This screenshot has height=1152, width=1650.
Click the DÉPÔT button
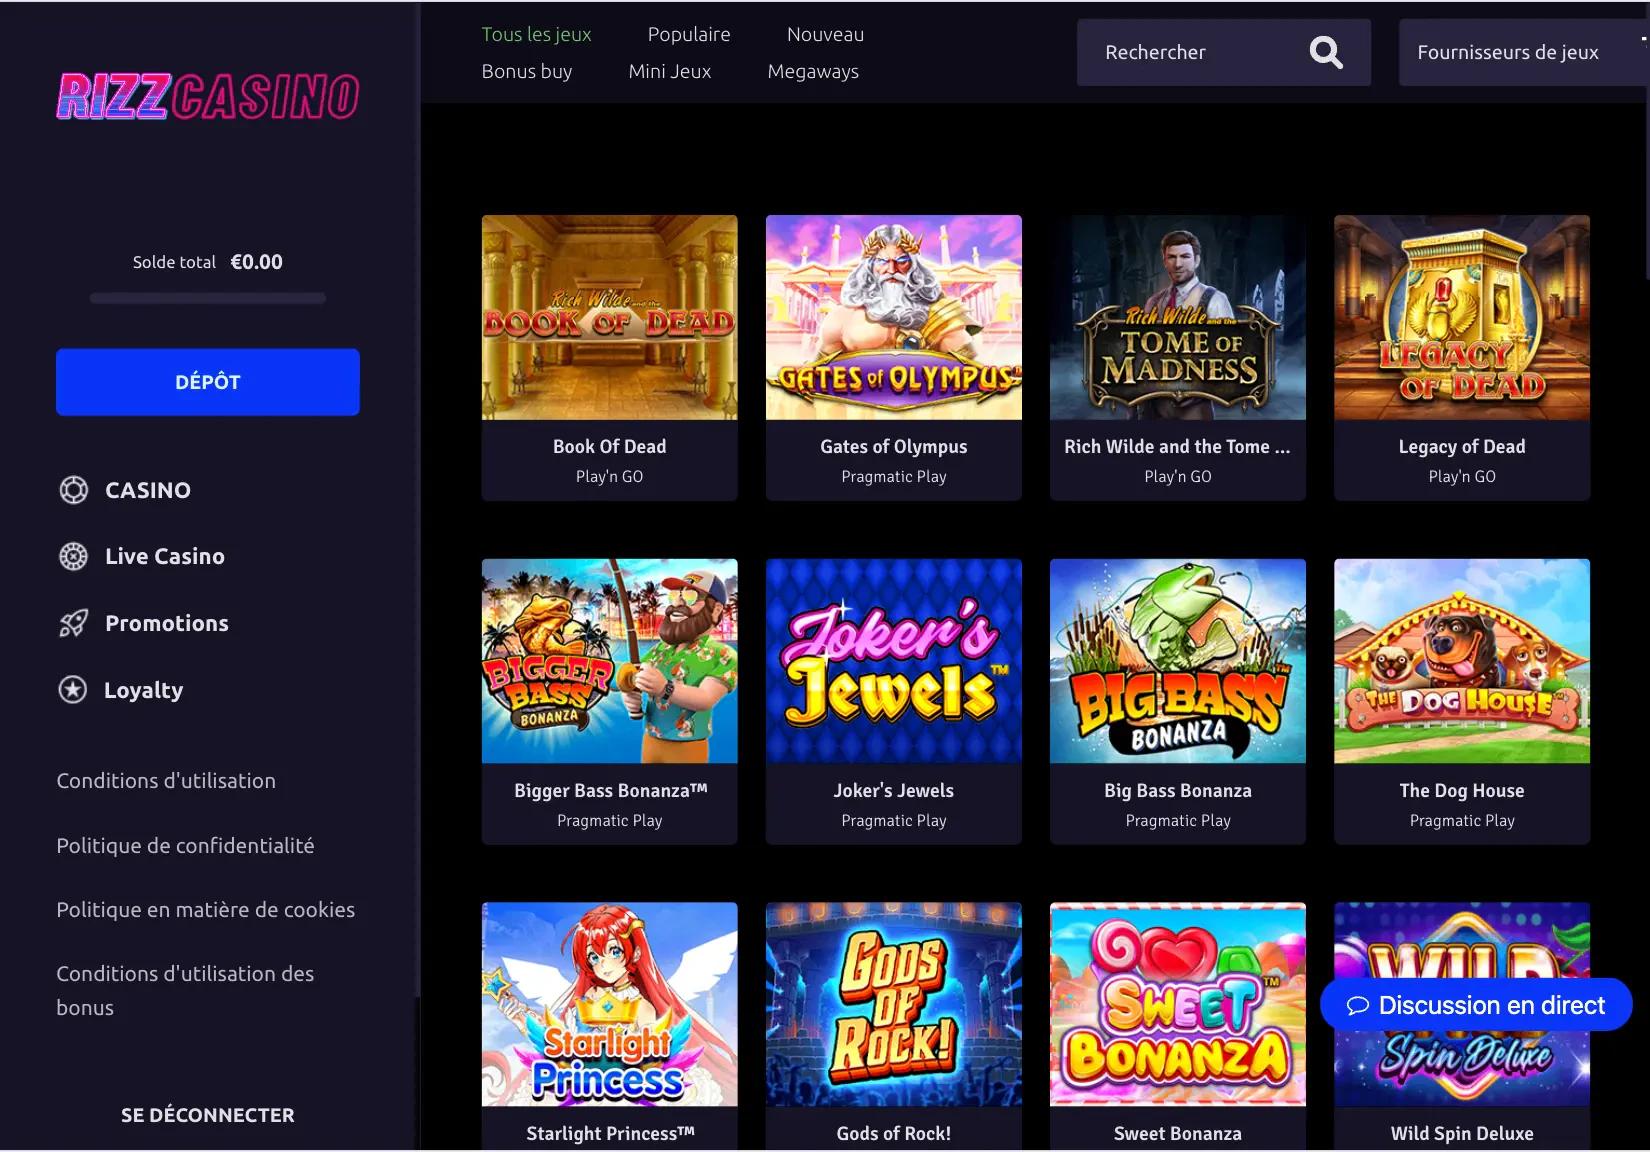point(208,382)
